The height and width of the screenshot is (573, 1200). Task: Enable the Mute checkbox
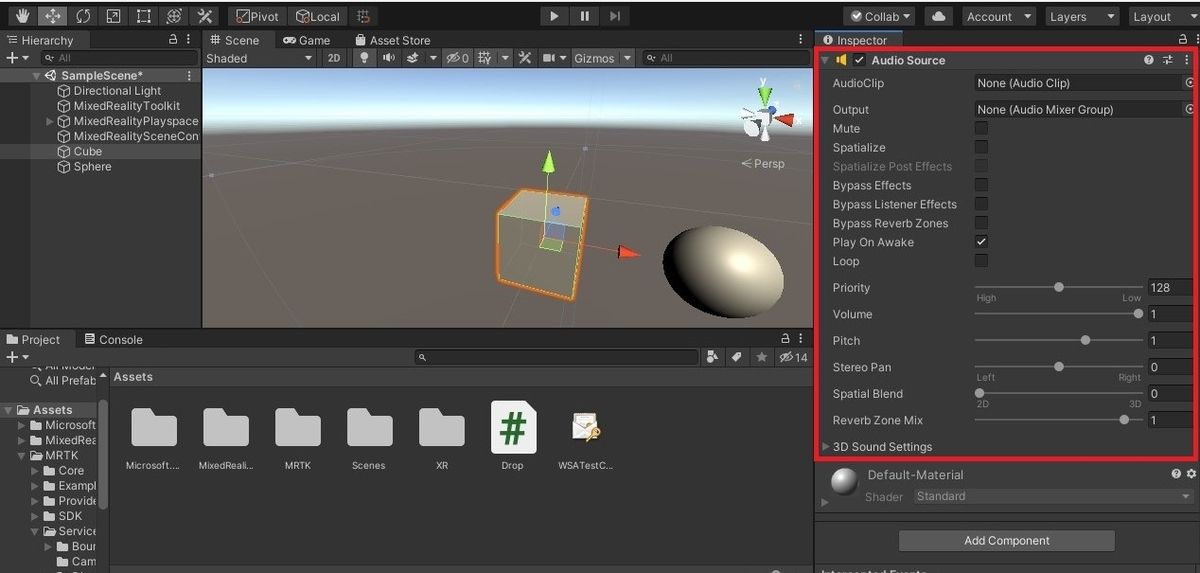point(981,128)
